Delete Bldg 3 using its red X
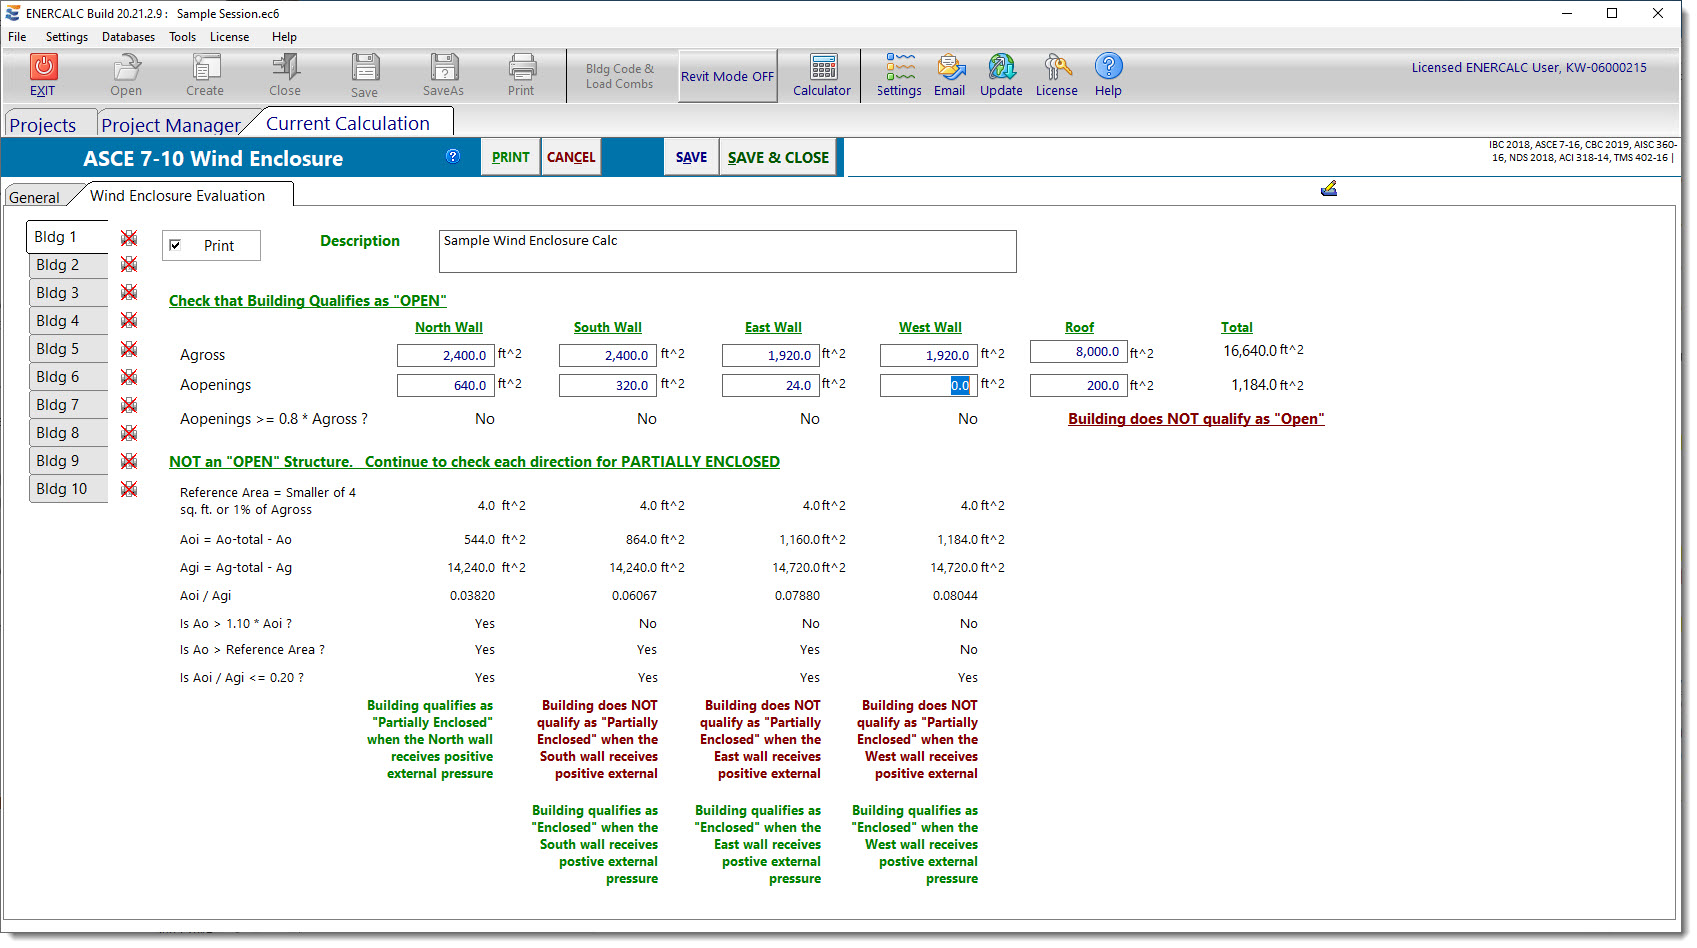 (x=129, y=293)
